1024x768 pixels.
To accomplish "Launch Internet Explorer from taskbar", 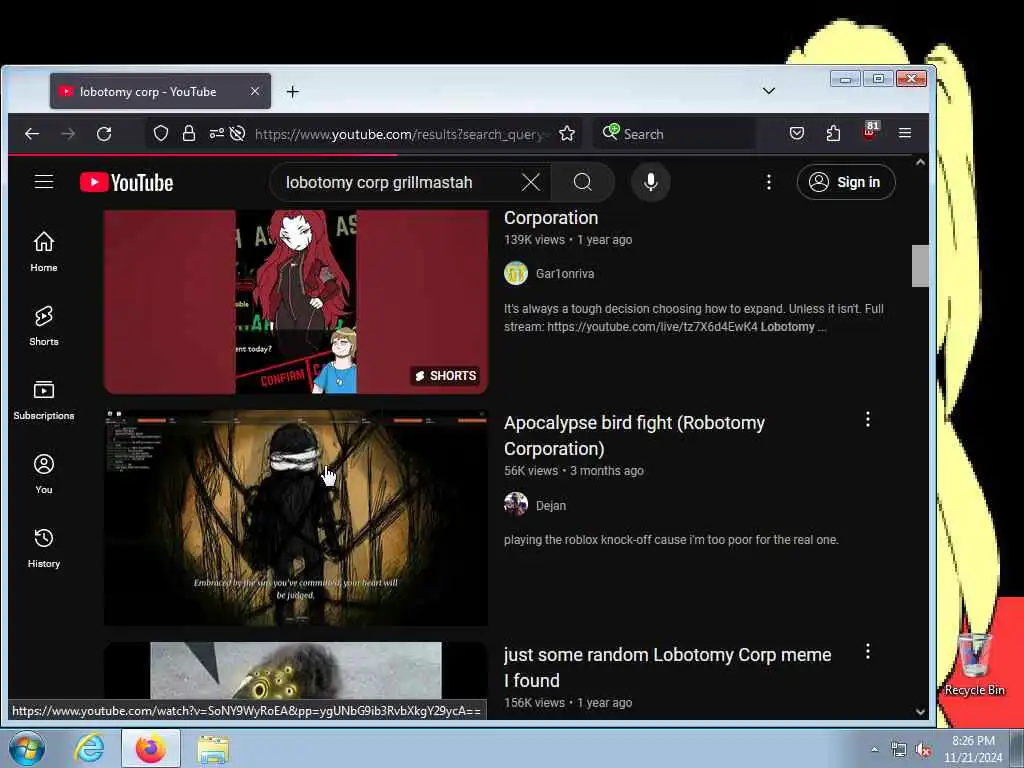I will tap(89, 748).
